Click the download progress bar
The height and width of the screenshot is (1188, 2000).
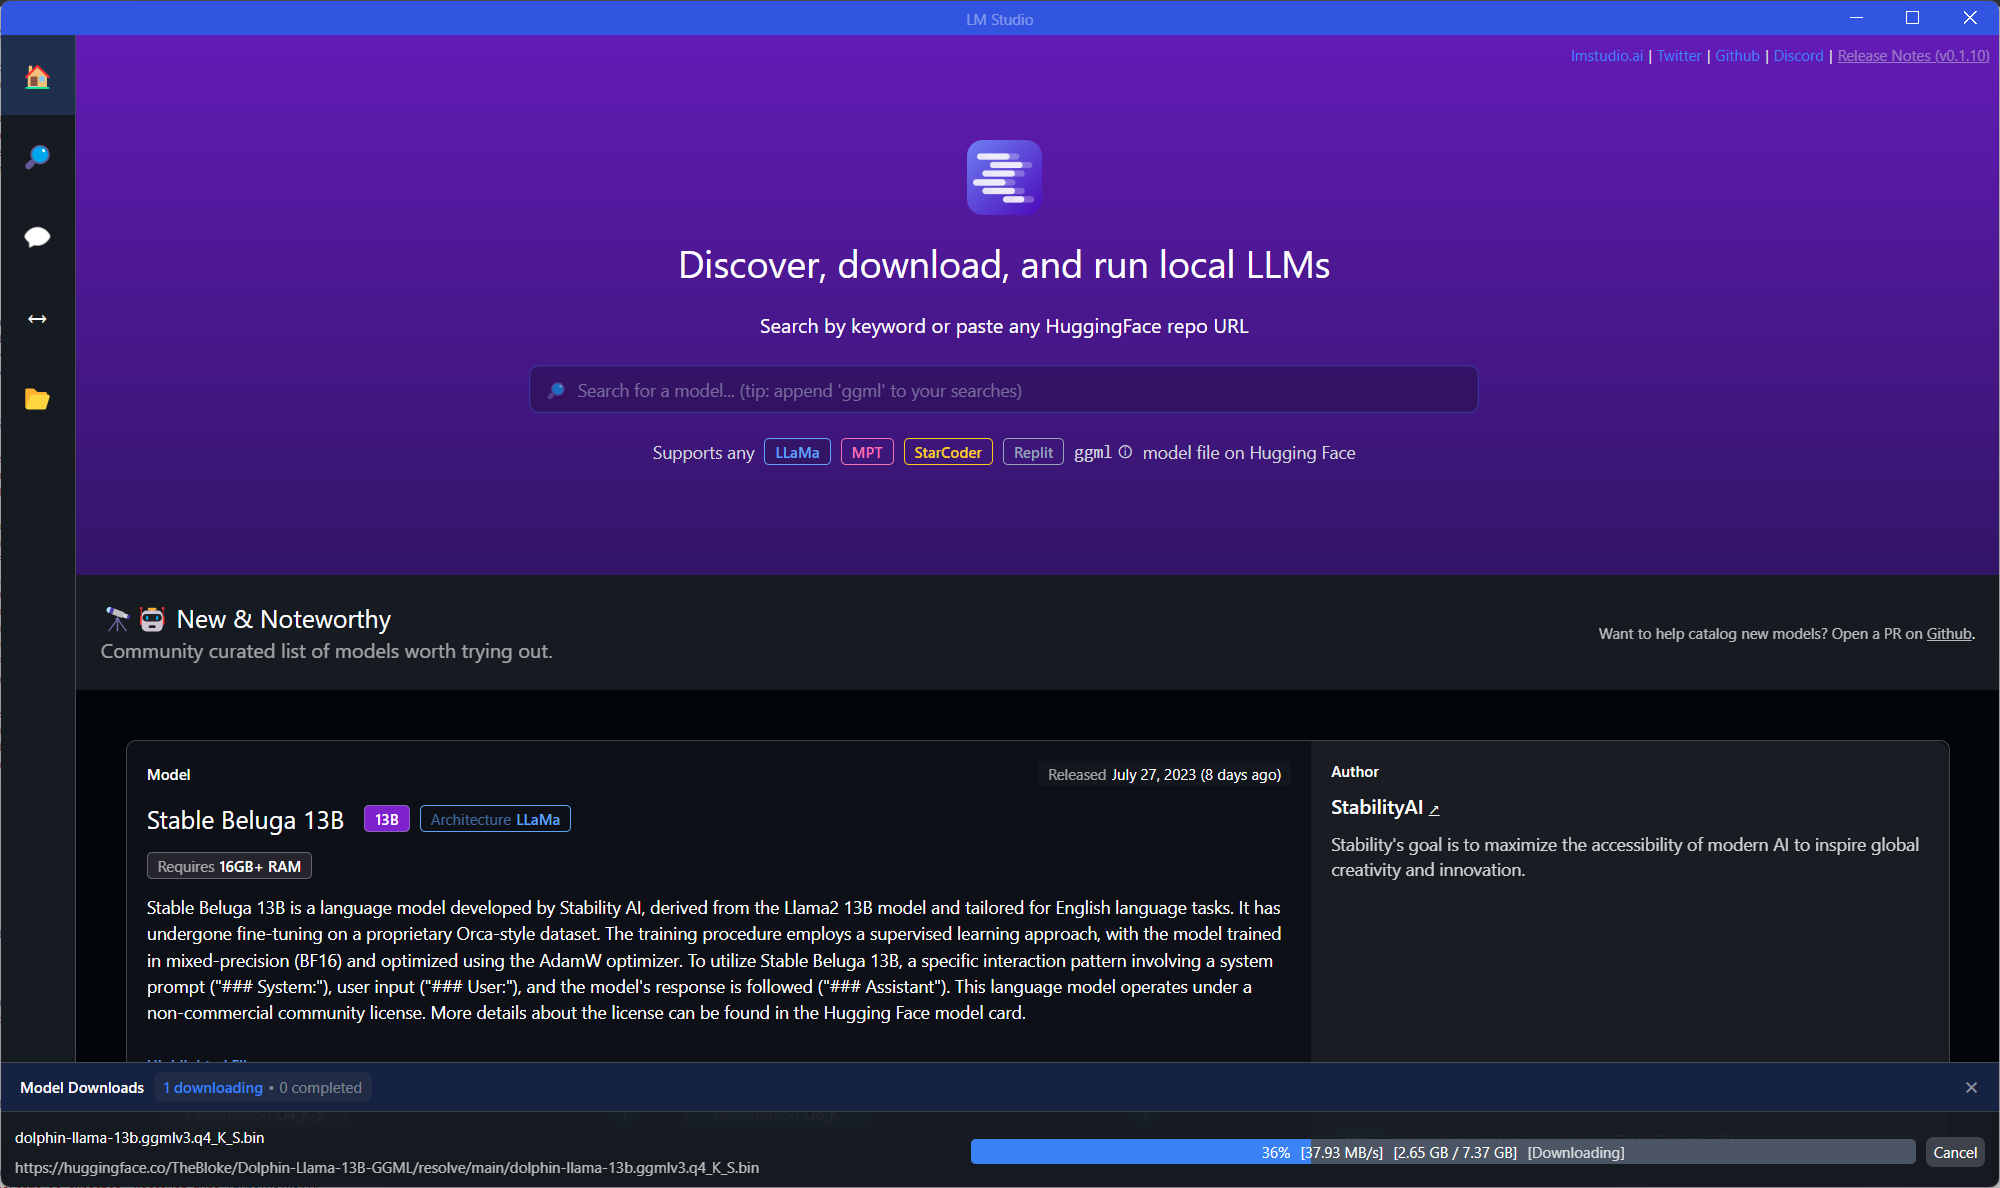(x=1442, y=1152)
